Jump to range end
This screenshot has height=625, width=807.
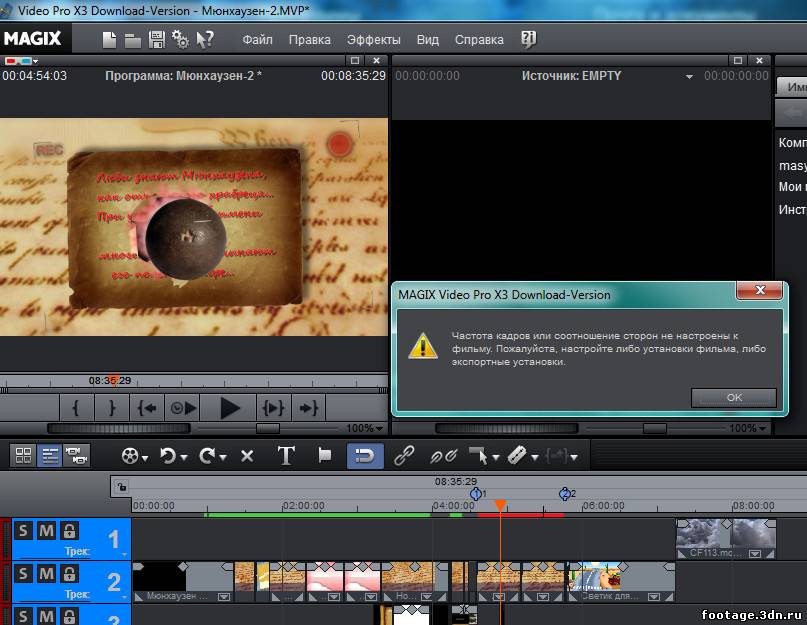click(x=308, y=408)
